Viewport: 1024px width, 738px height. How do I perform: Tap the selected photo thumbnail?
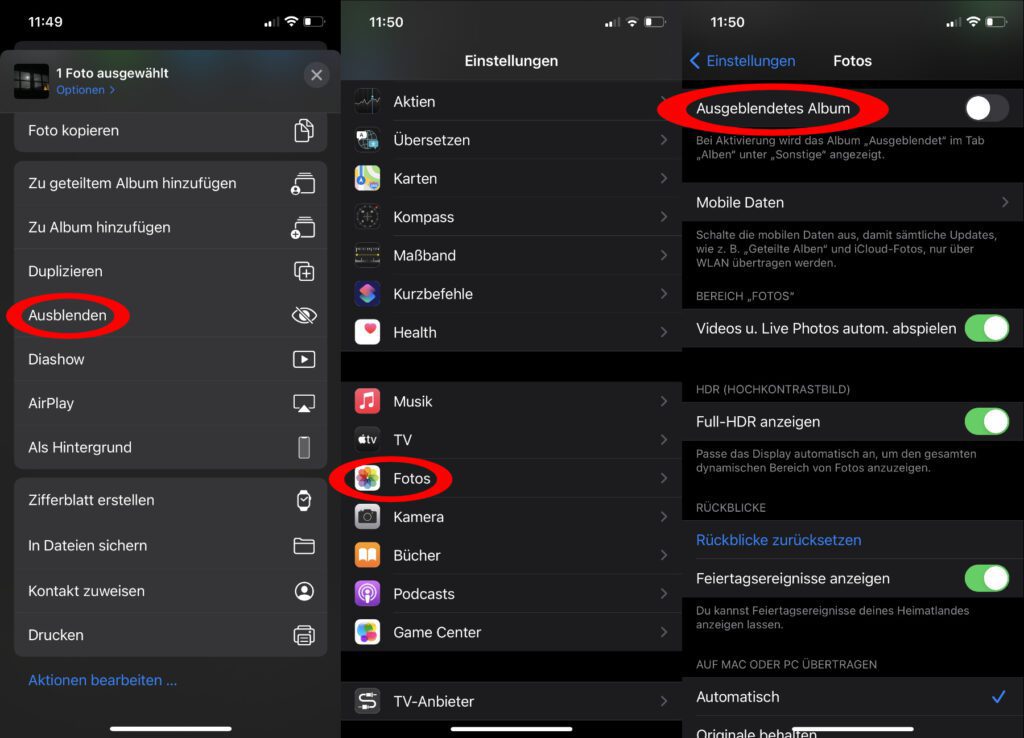(31, 81)
